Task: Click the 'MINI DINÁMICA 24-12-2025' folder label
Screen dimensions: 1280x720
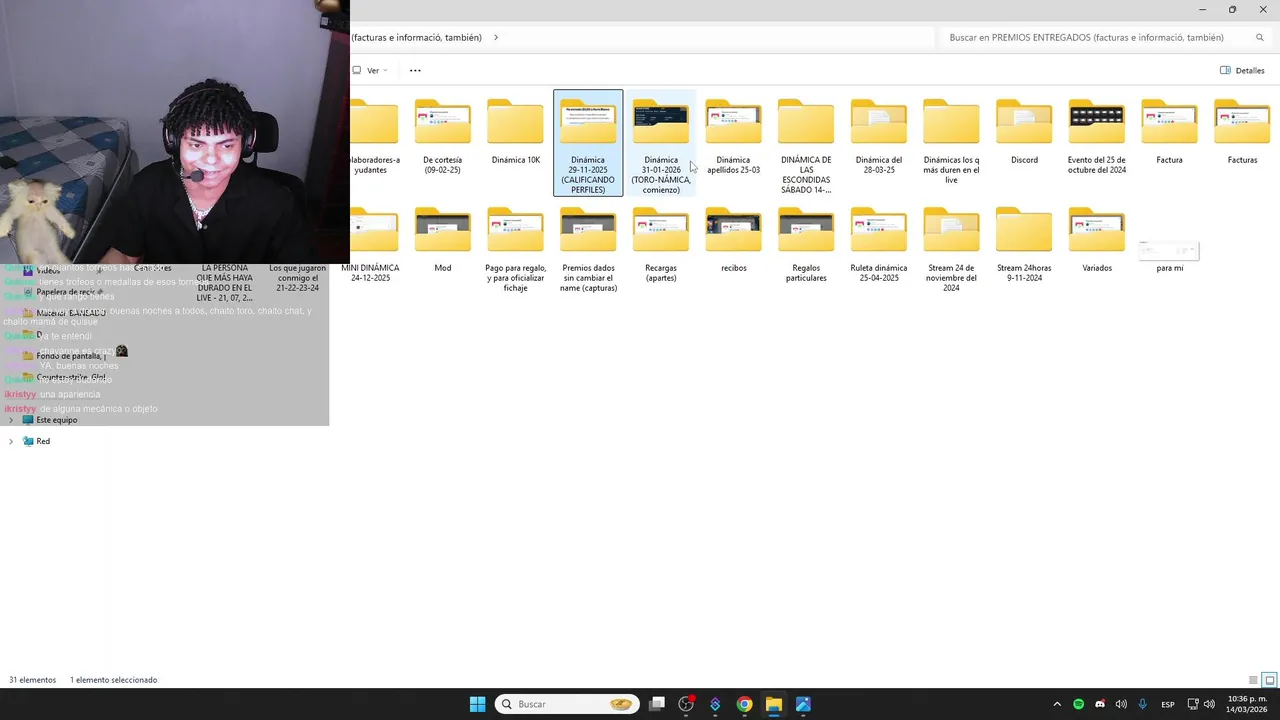Action: [x=370, y=273]
